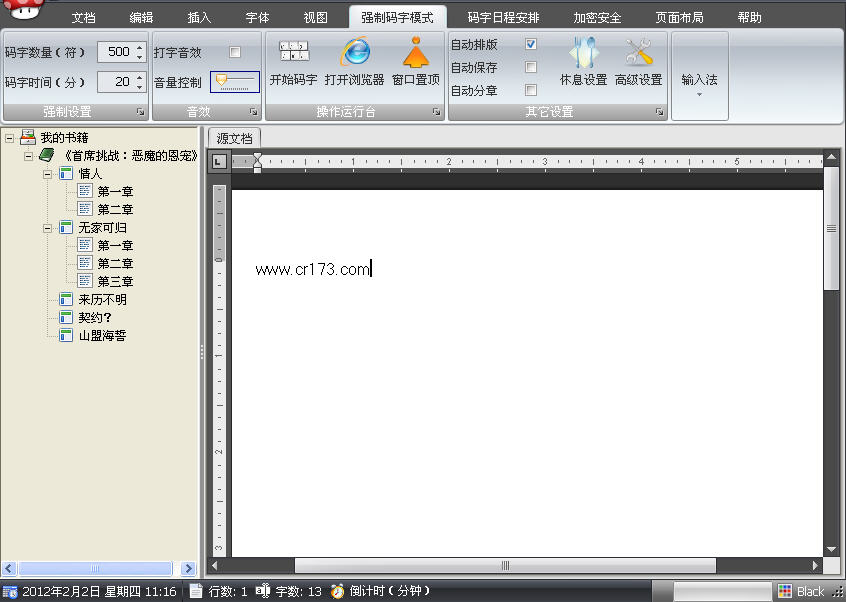Open 强制设置 group dialog launcher

(x=140, y=112)
